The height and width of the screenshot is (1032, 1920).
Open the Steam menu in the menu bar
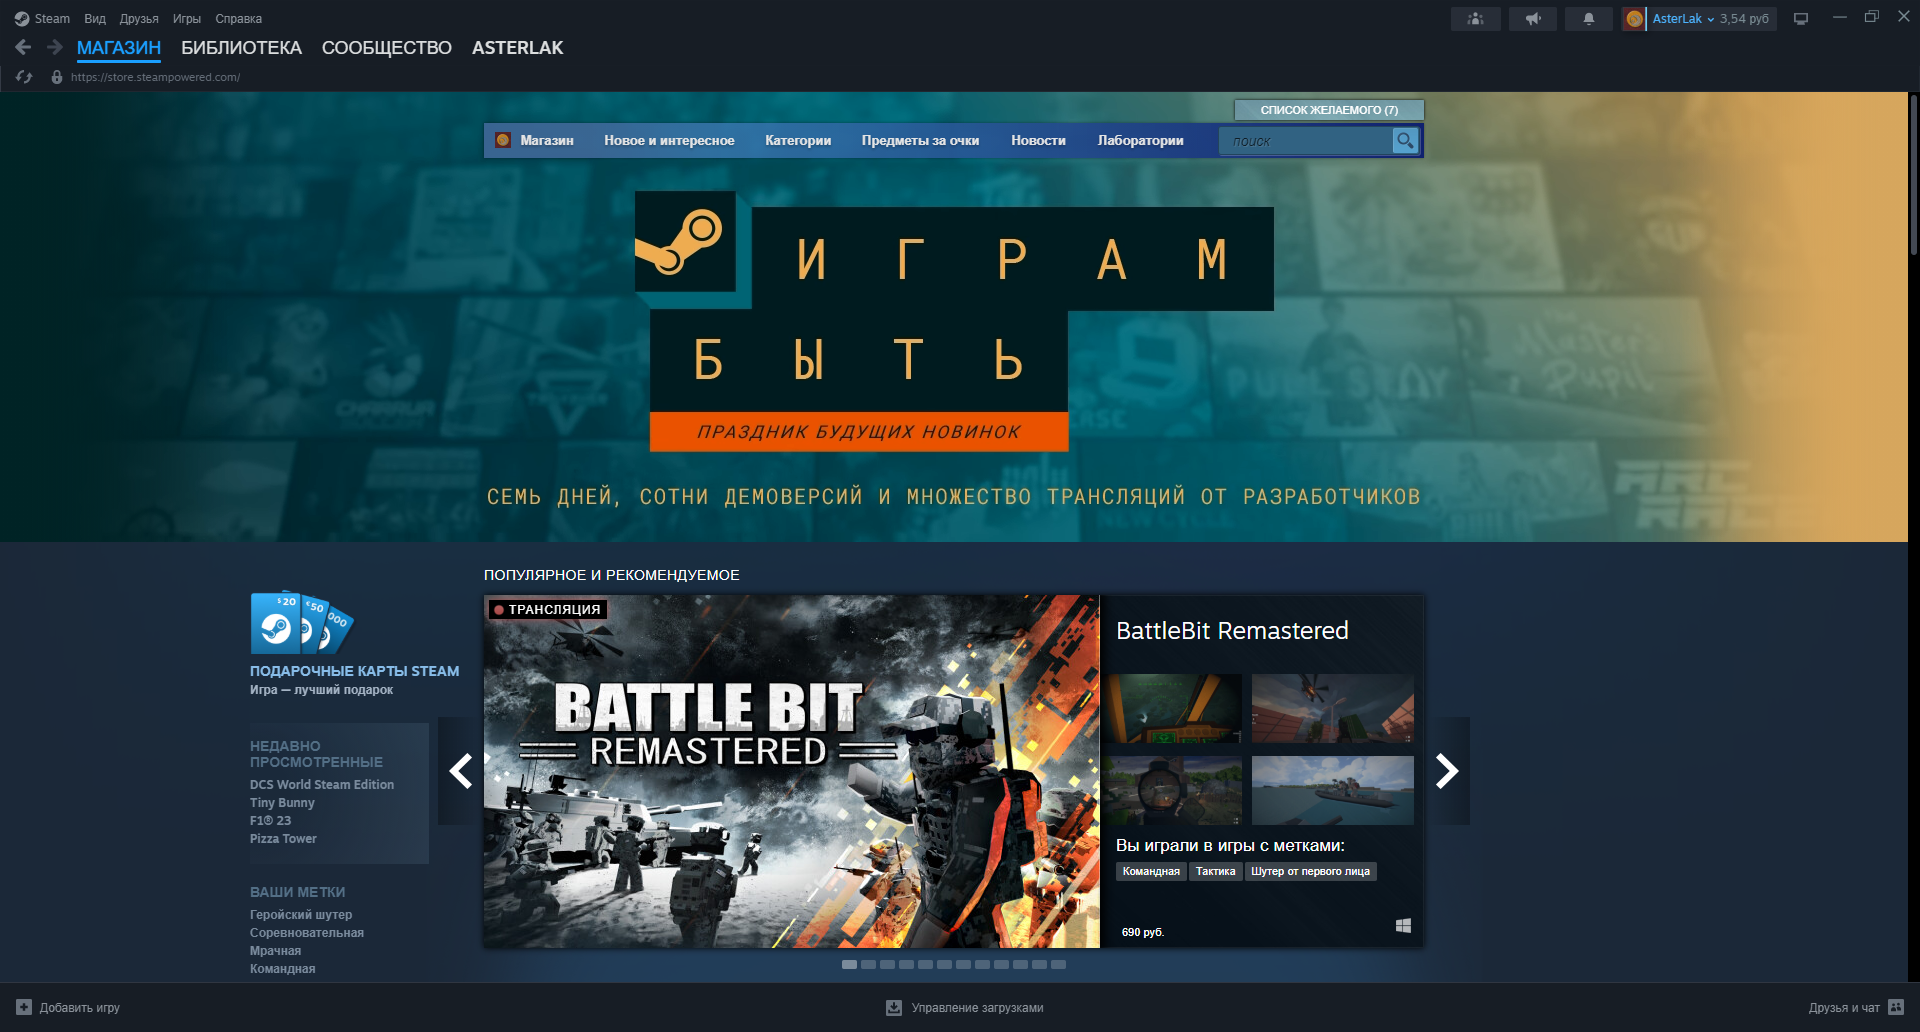pyautogui.click(x=52, y=19)
